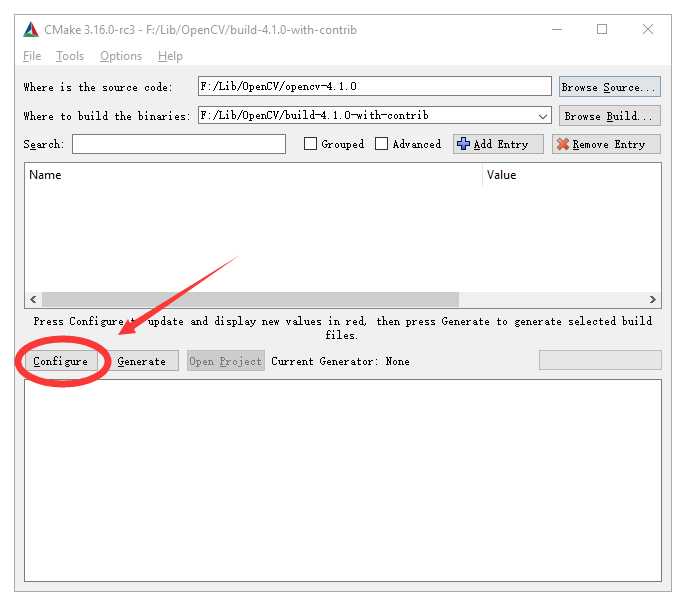Maximize the CMake window
Image resolution: width=687 pixels, height=610 pixels.
point(602,30)
